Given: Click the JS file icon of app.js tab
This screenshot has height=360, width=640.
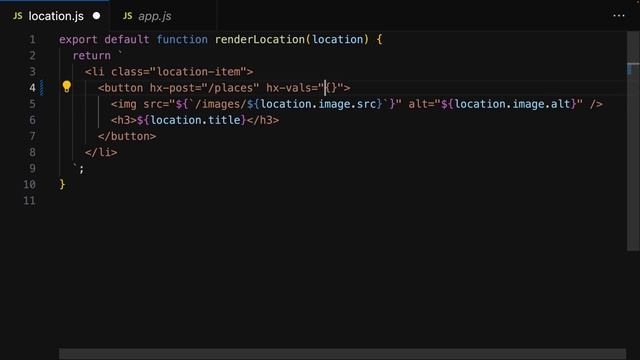Looking at the screenshot, I should [x=127, y=16].
